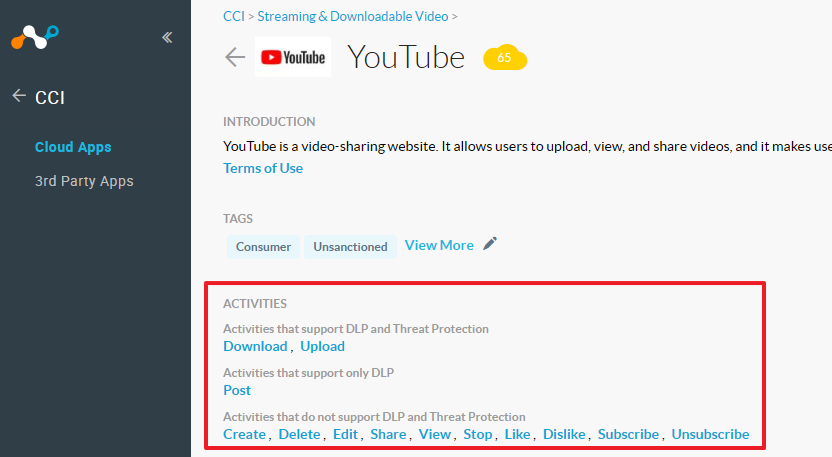Click 'Activities that support only DLP' label
The image size is (832, 457).
point(308,373)
